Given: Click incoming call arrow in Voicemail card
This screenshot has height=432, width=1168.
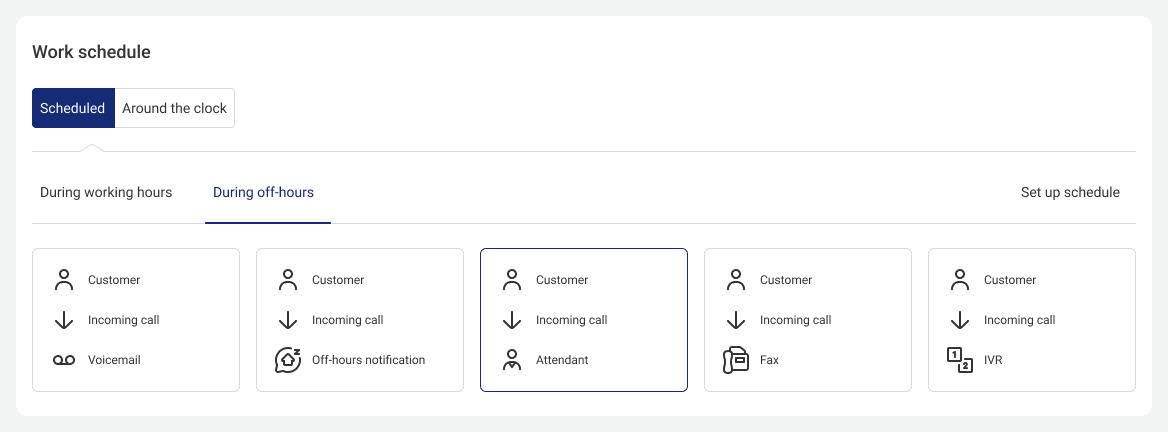Looking at the screenshot, I should point(64,320).
